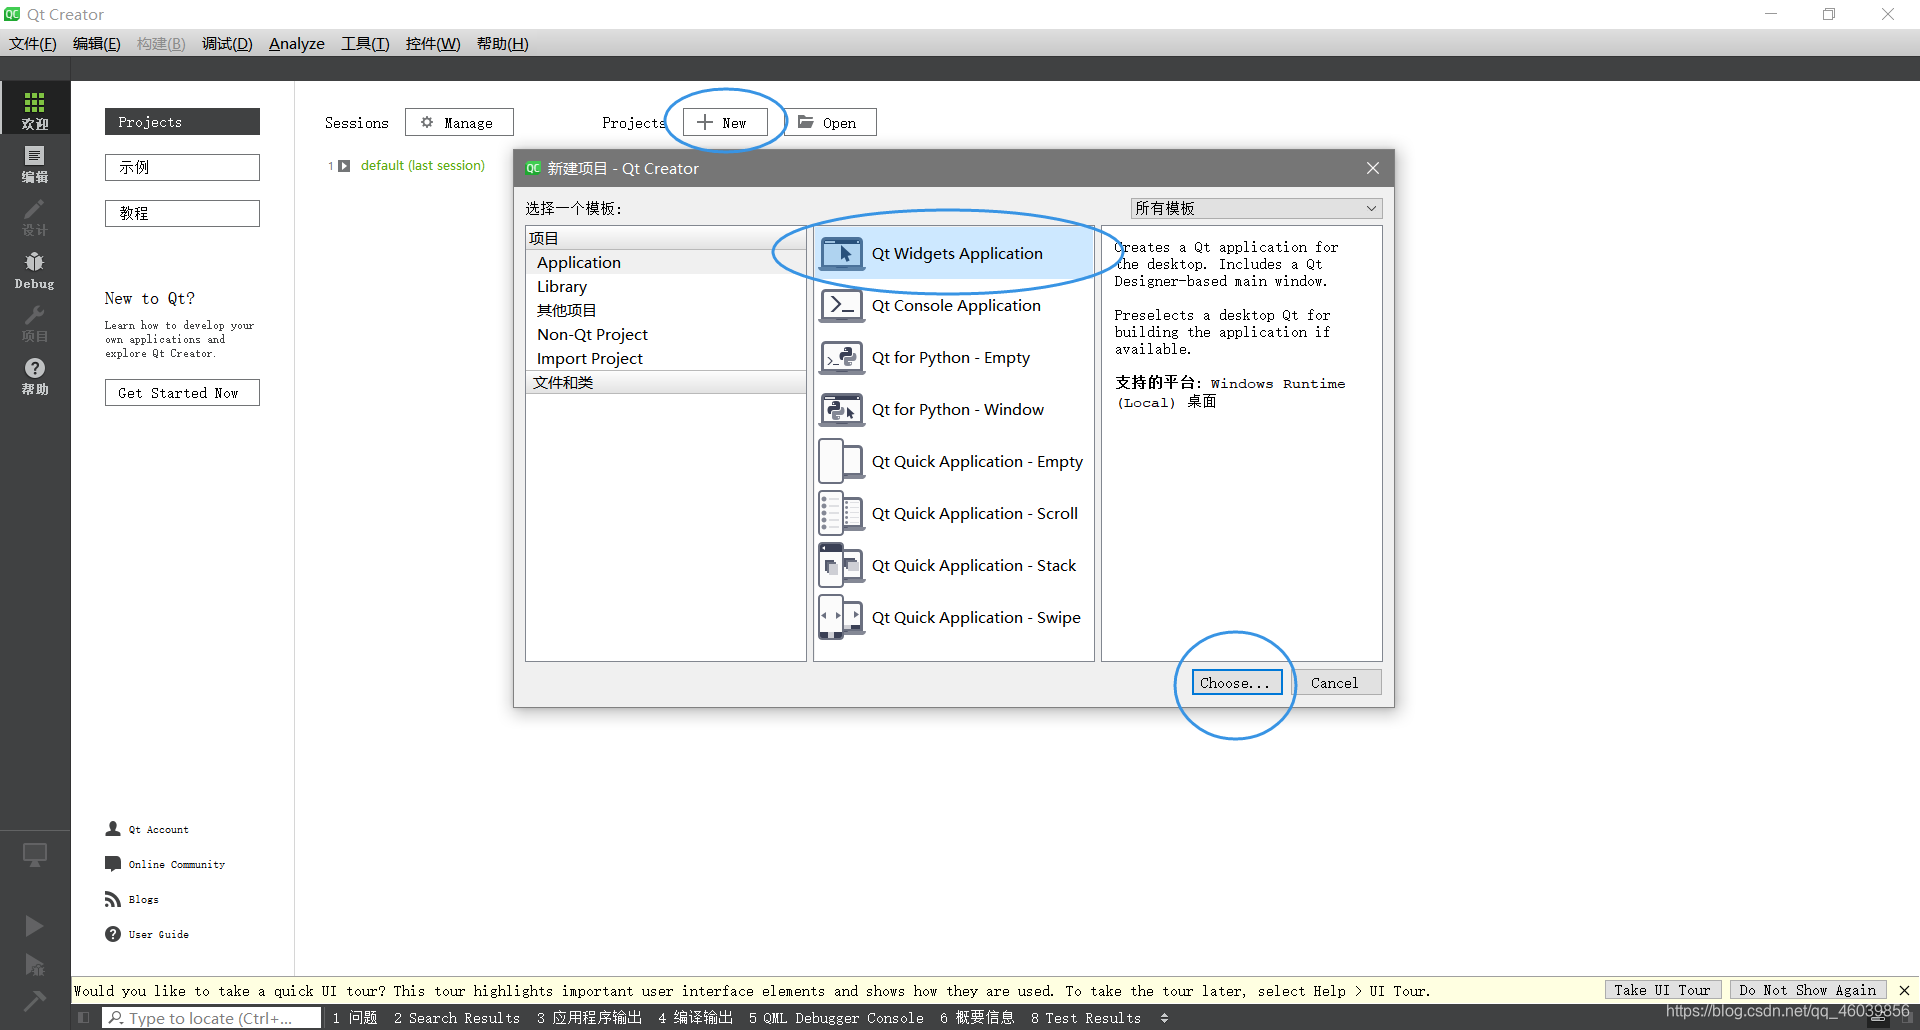
Task: Click the Qt Account person icon
Action: 113,829
